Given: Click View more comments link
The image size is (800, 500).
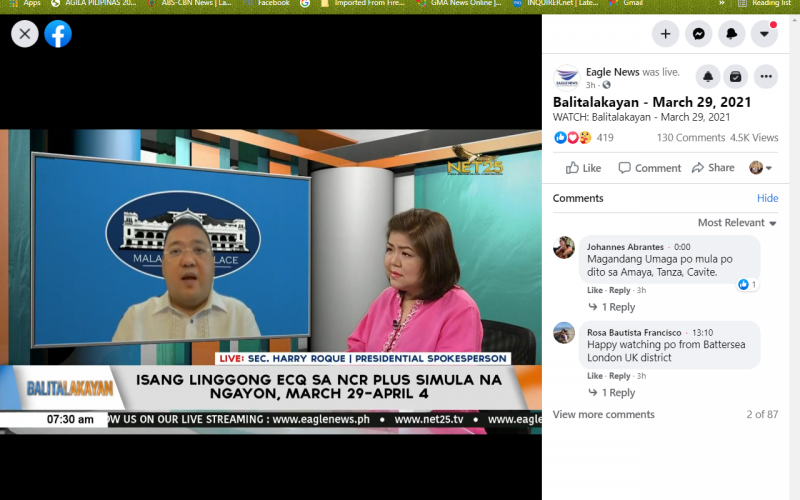Looking at the screenshot, I should [x=603, y=414].
